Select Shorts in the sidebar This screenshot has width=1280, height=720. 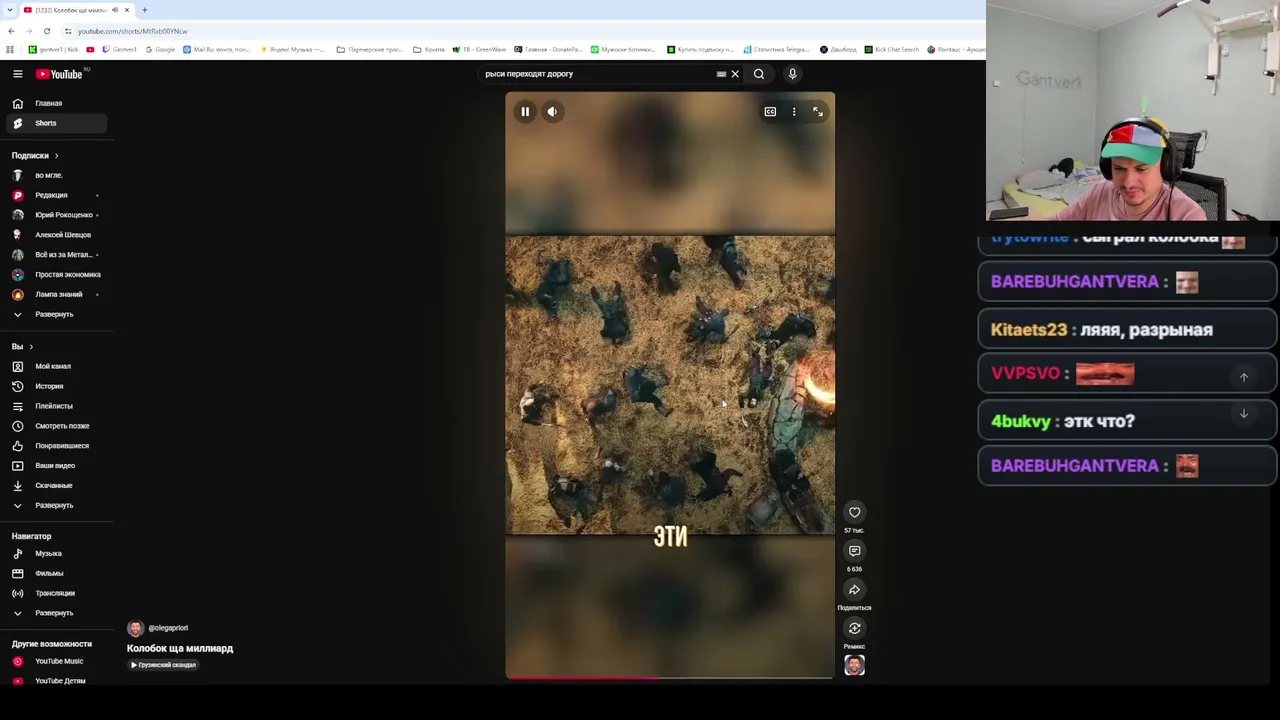point(55,123)
